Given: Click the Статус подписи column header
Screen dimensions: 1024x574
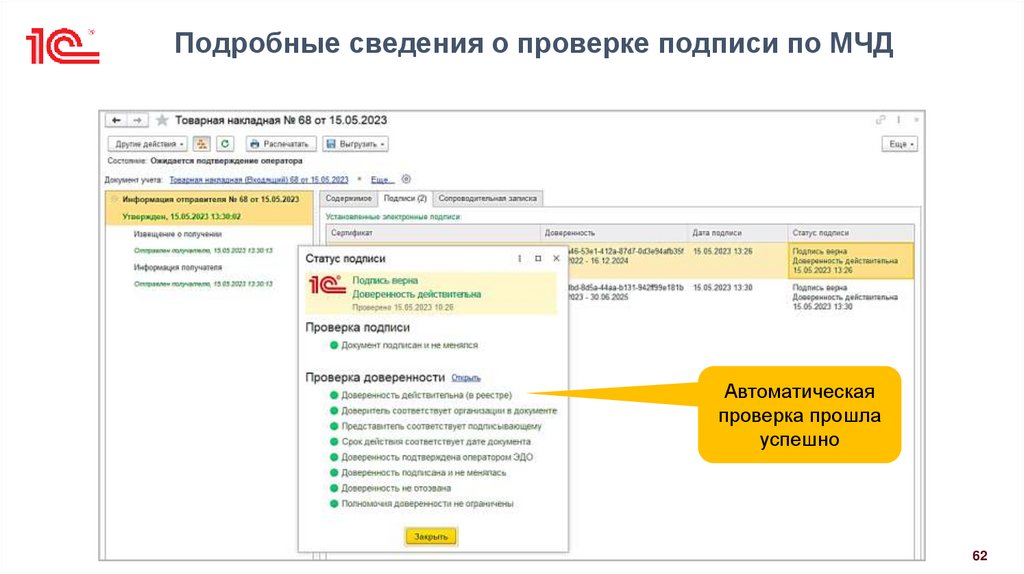Looking at the screenshot, I should 851,232.
